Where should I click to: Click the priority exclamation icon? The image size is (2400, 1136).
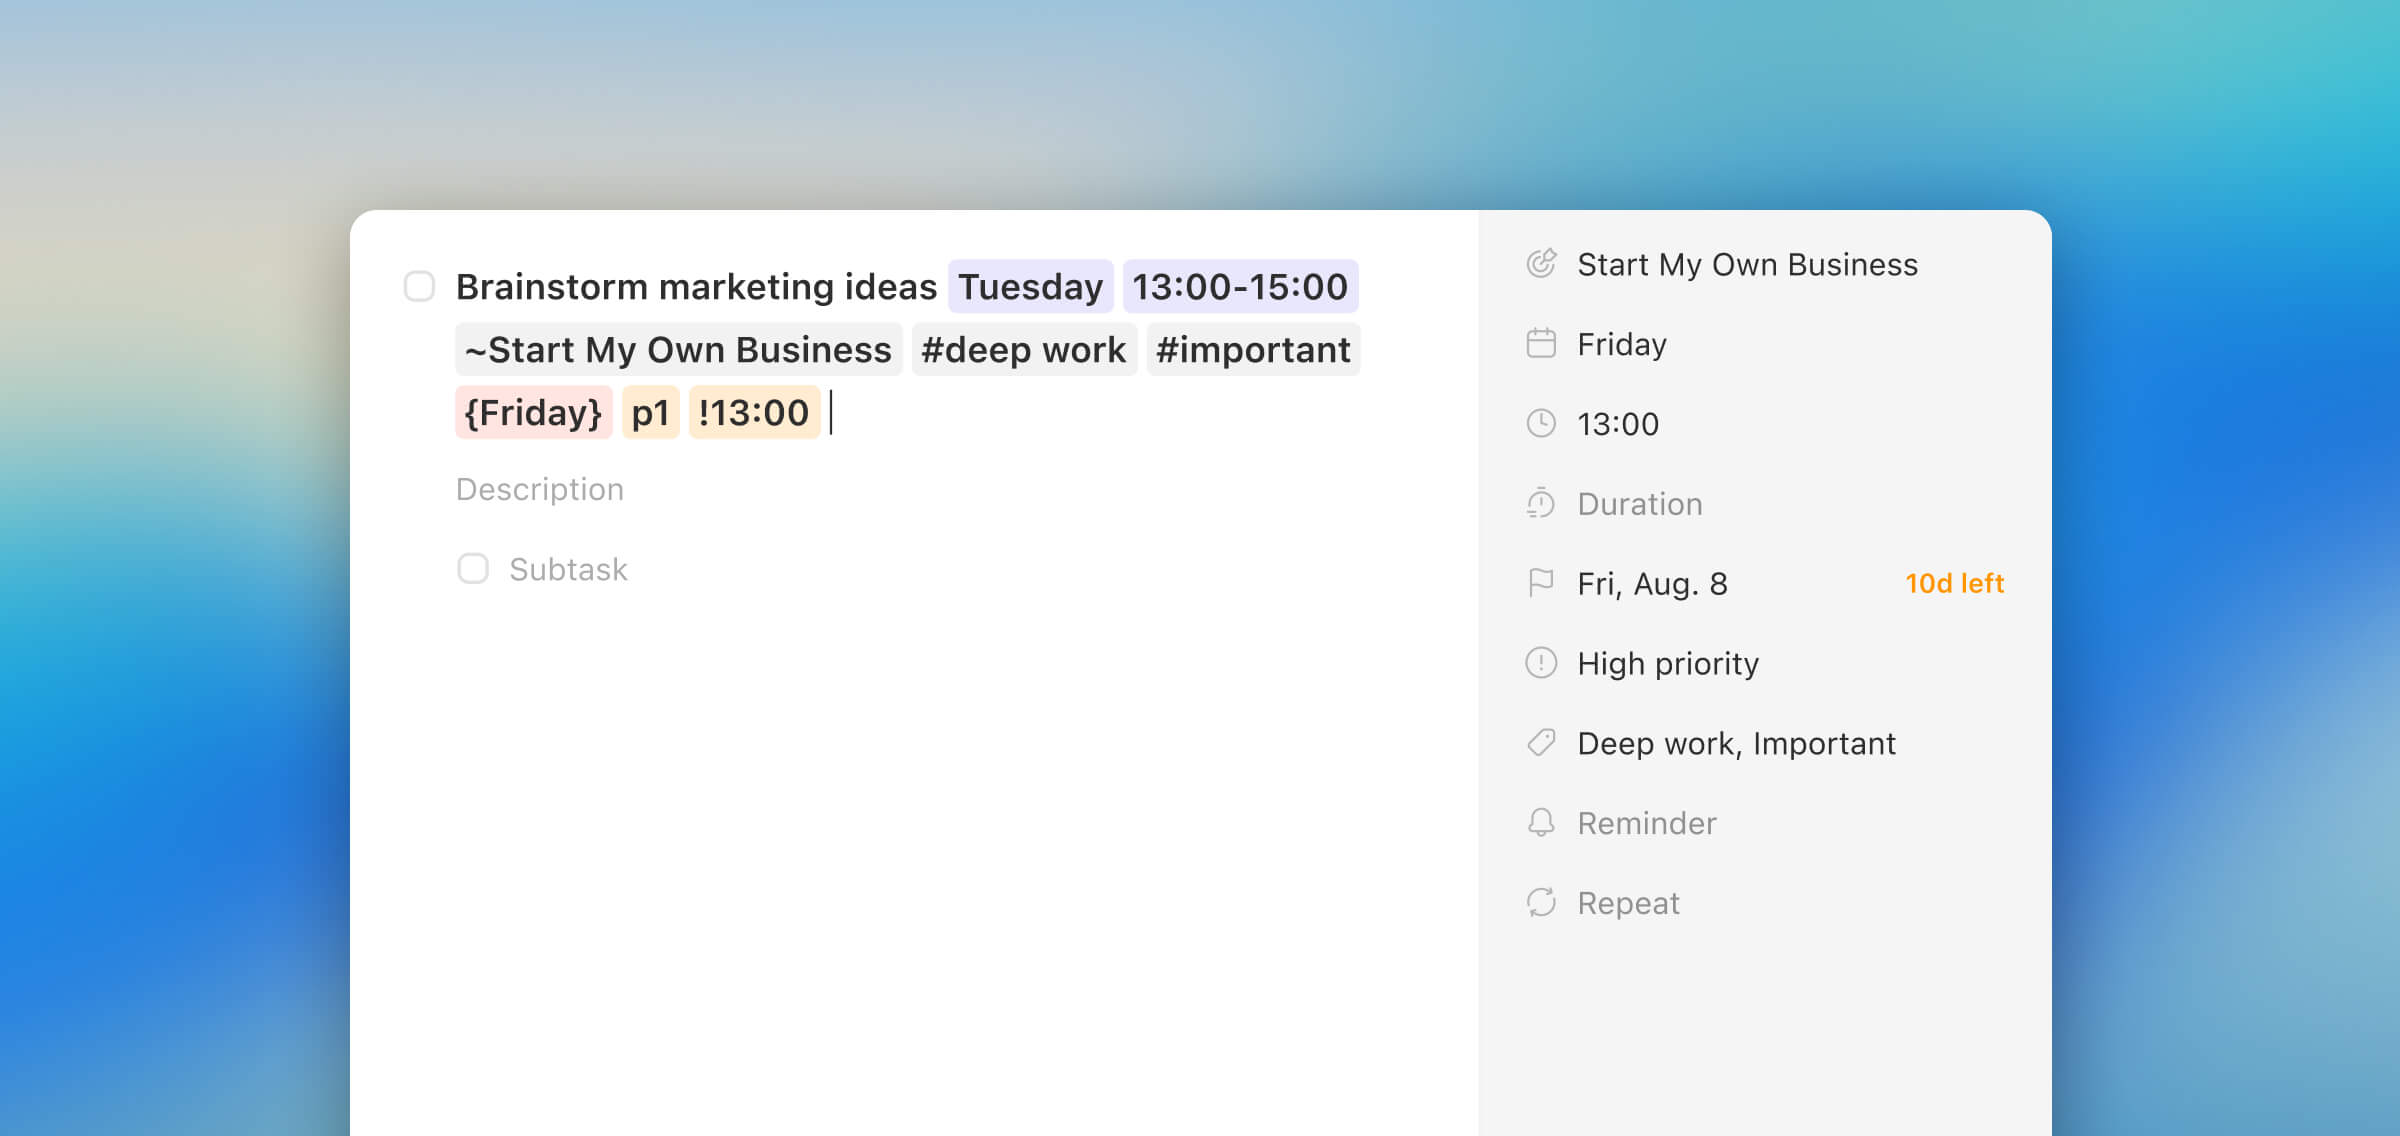(1541, 663)
